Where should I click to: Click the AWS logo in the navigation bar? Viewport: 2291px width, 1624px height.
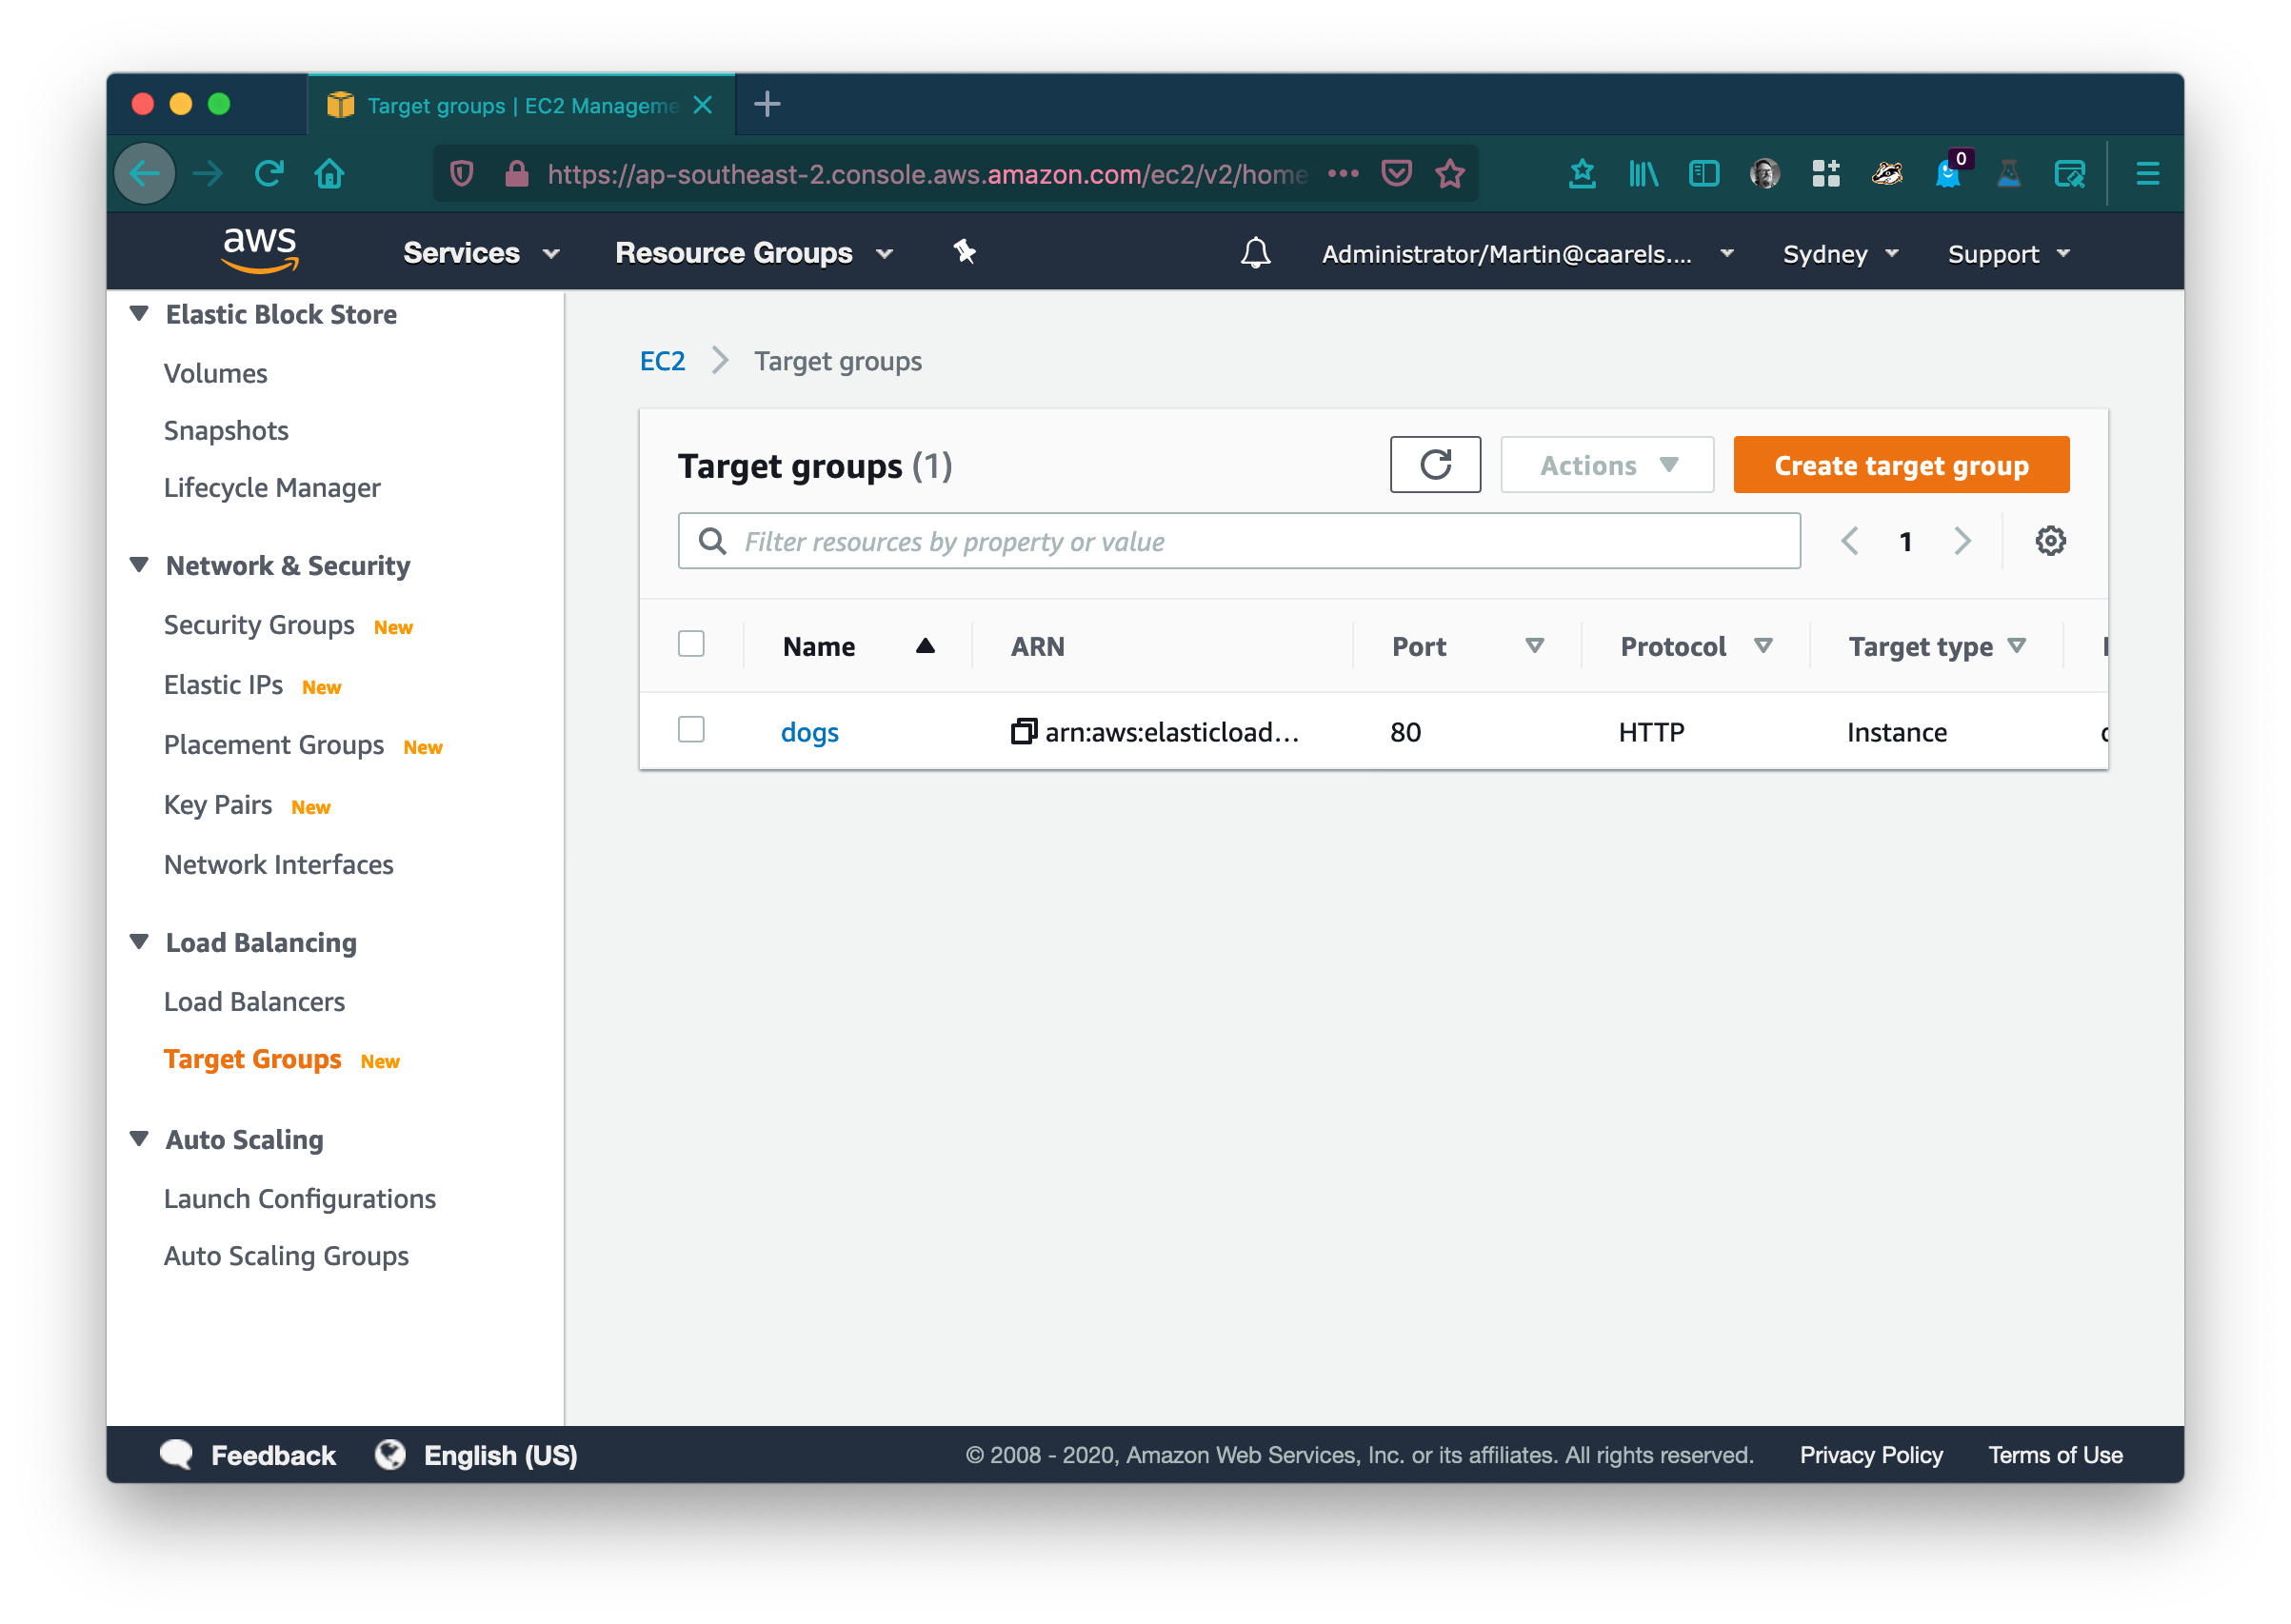(x=258, y=251)
